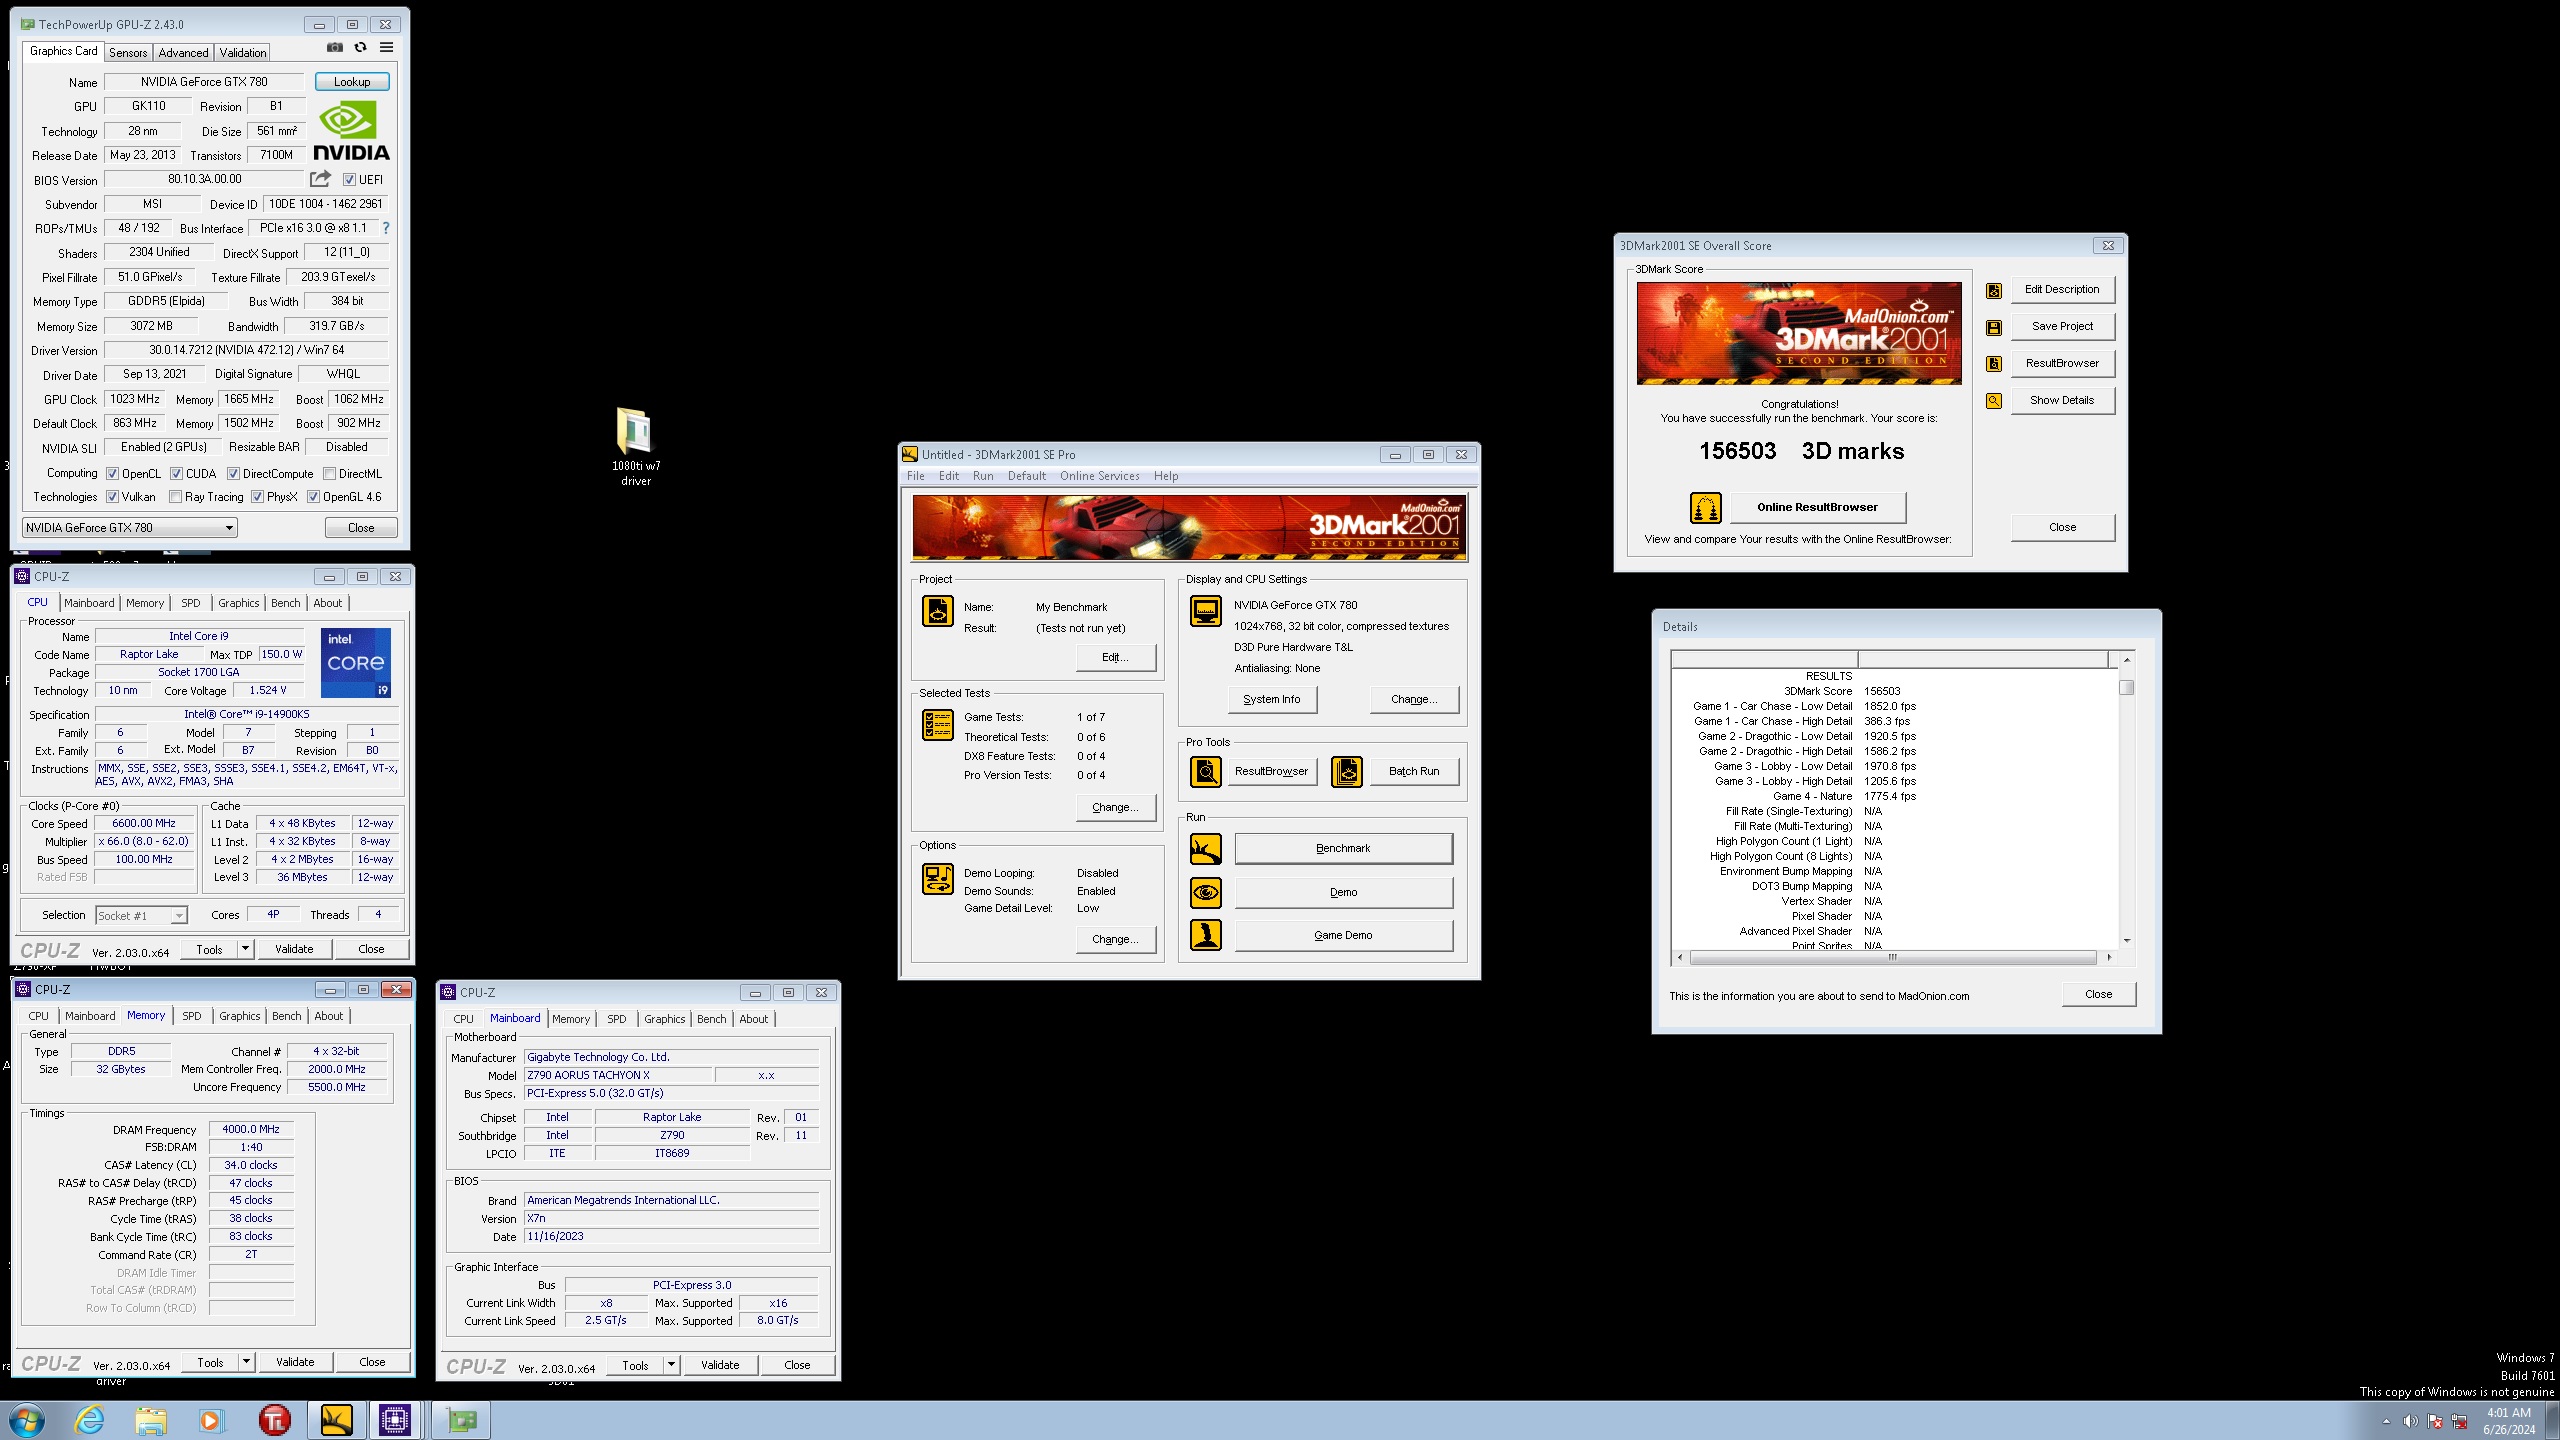The height and width of the screenshot is (1440, 2560).
Task: Refresh GPU-Z data with refresh icon
Action: click(360, 47)
